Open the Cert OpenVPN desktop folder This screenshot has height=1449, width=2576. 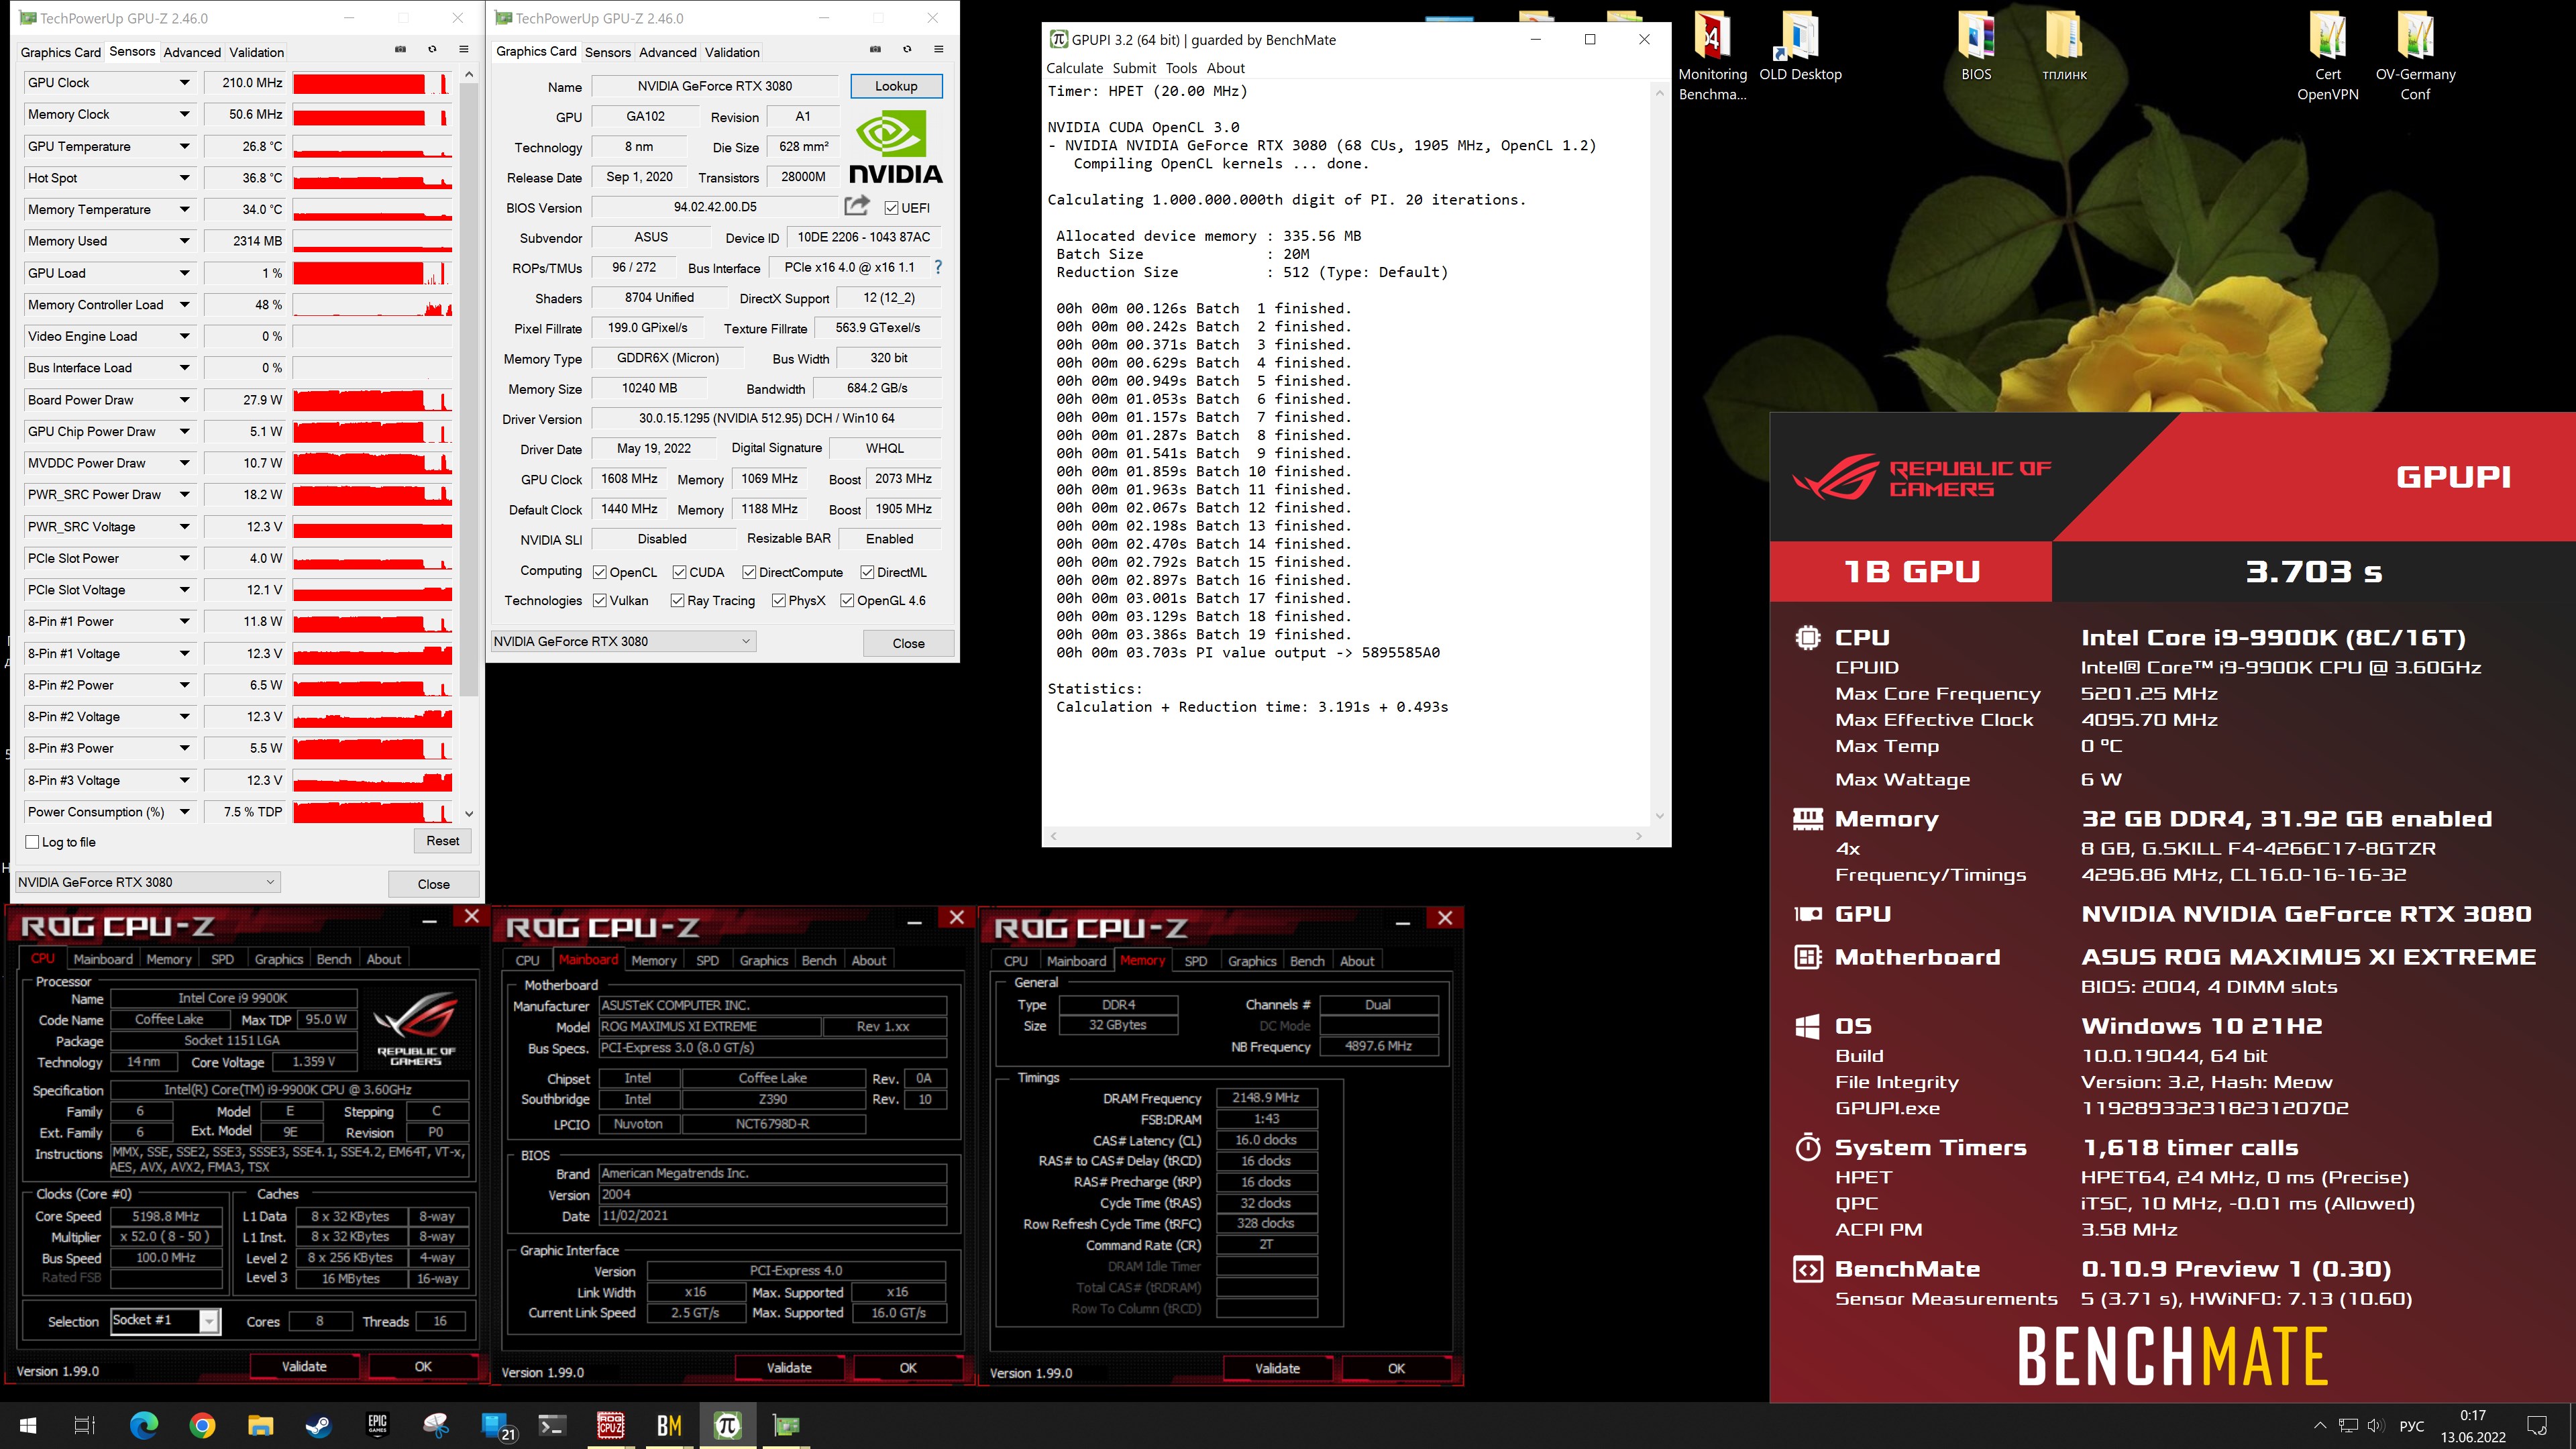tap(2327, 56)
